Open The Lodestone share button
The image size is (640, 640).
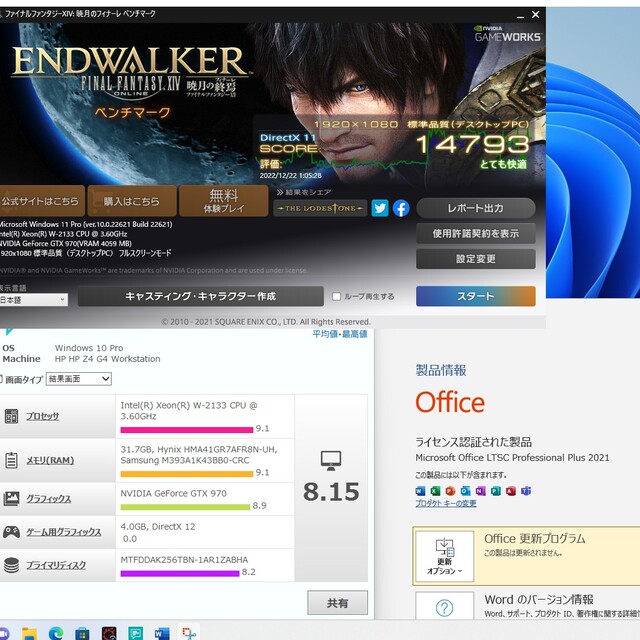click(x=320, y=208)
